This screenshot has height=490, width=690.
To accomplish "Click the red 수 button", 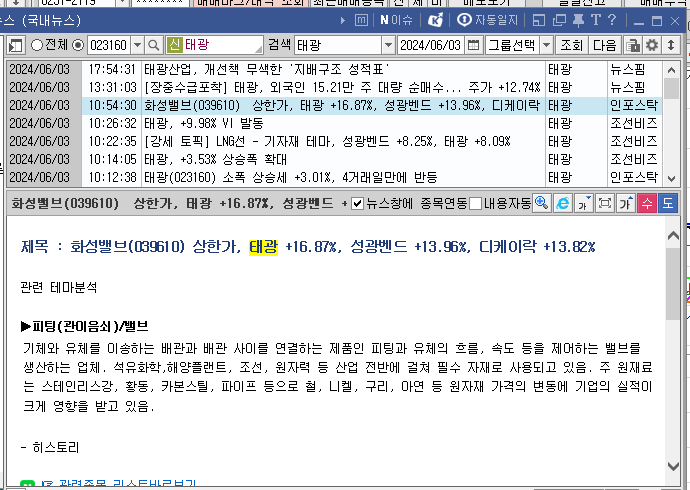I will pos(647,203).
